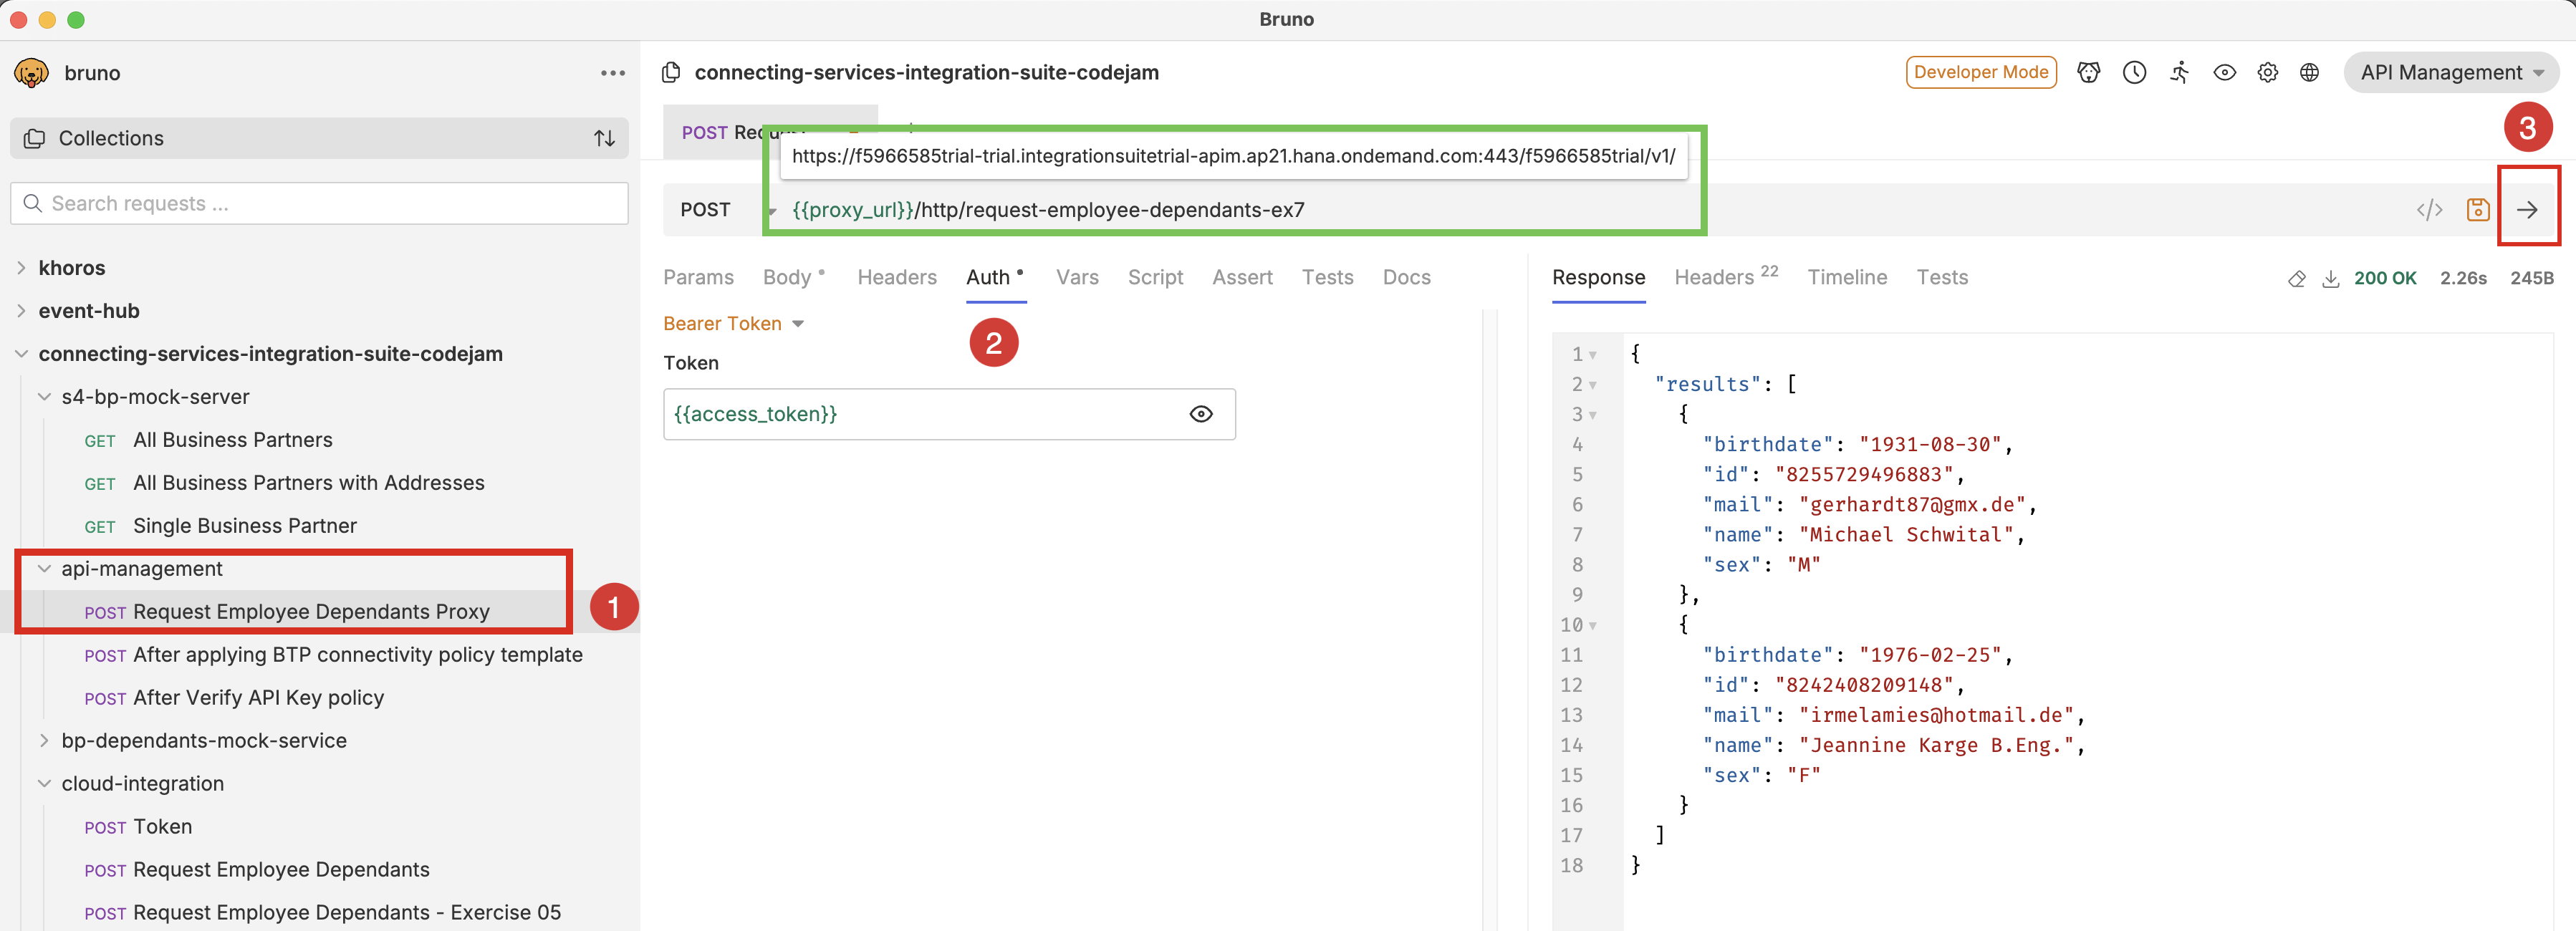
Task: Open the request Tests tab
Action: [1327, 277]
